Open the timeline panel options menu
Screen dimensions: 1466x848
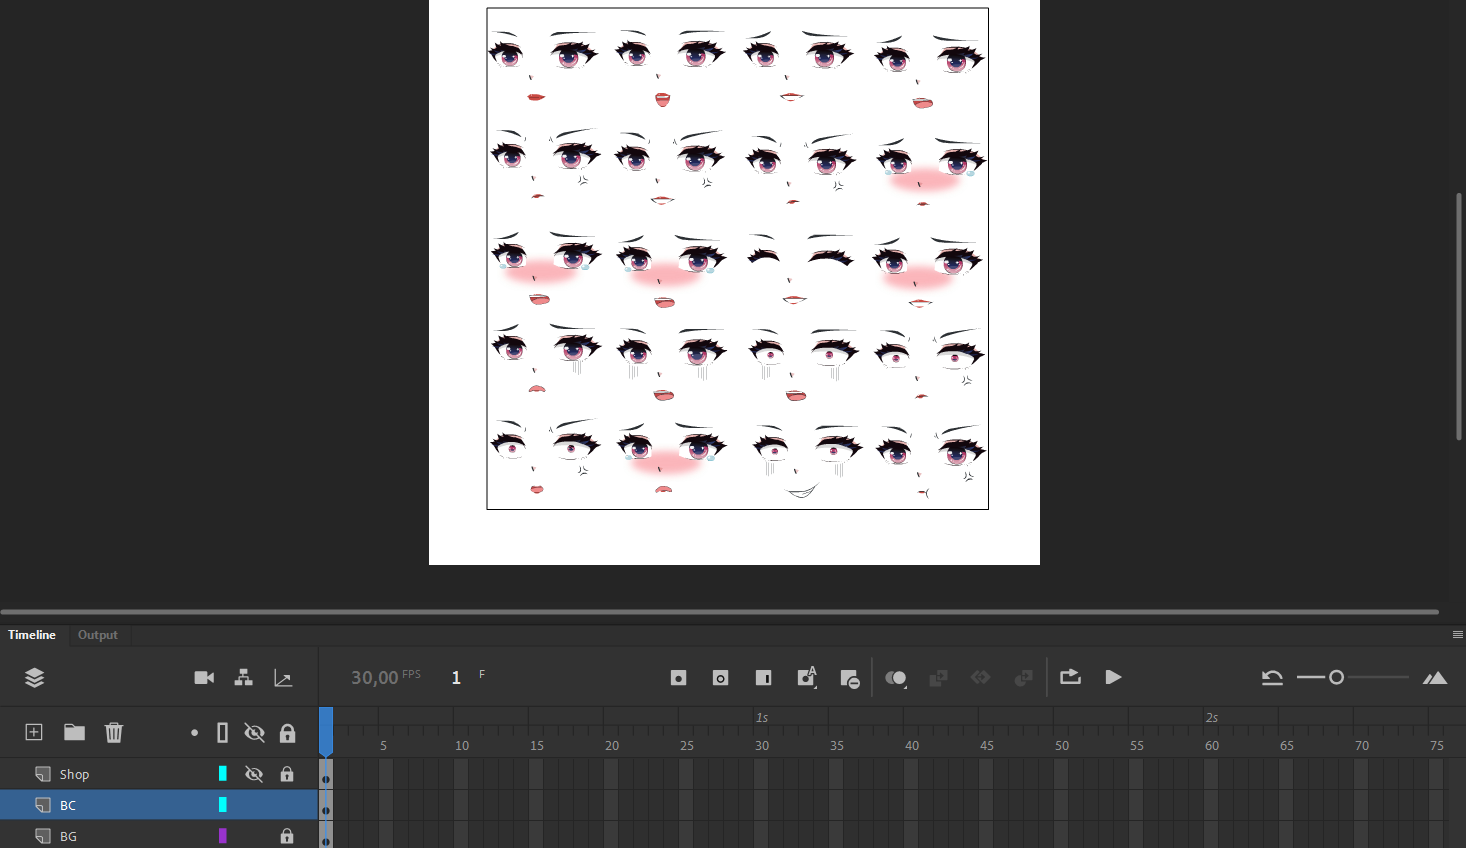coord(1457,635)
